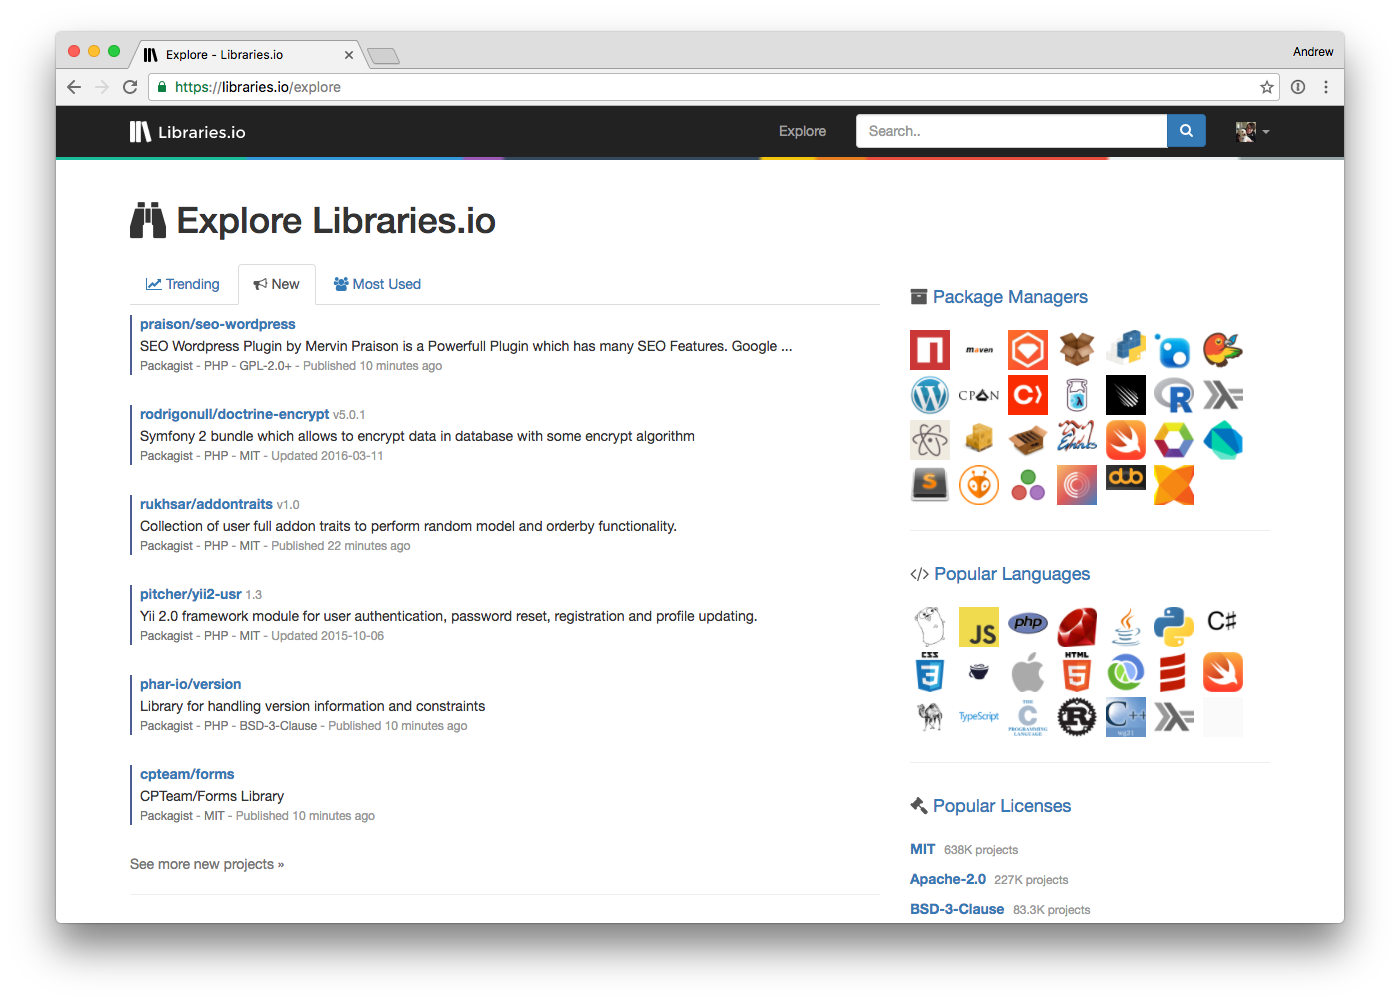The height and width of the screenshot is (1003, 1400).
Task: Open the Bower bird icon
Action: (1223, 350)
